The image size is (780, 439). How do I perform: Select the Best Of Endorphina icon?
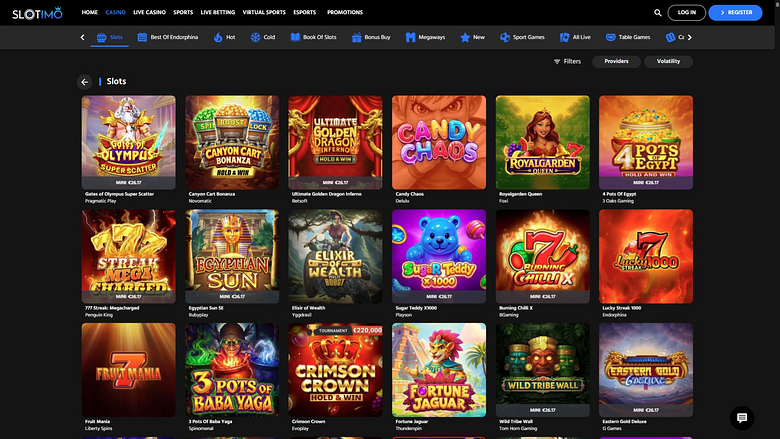(x=142, y=37)
